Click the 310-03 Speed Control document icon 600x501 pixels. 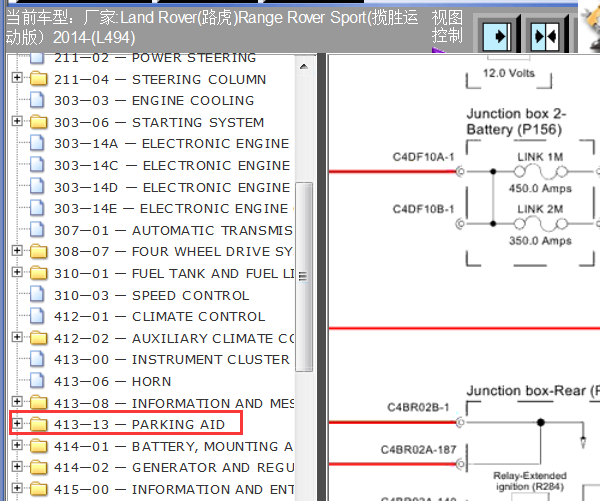[37, 294]
